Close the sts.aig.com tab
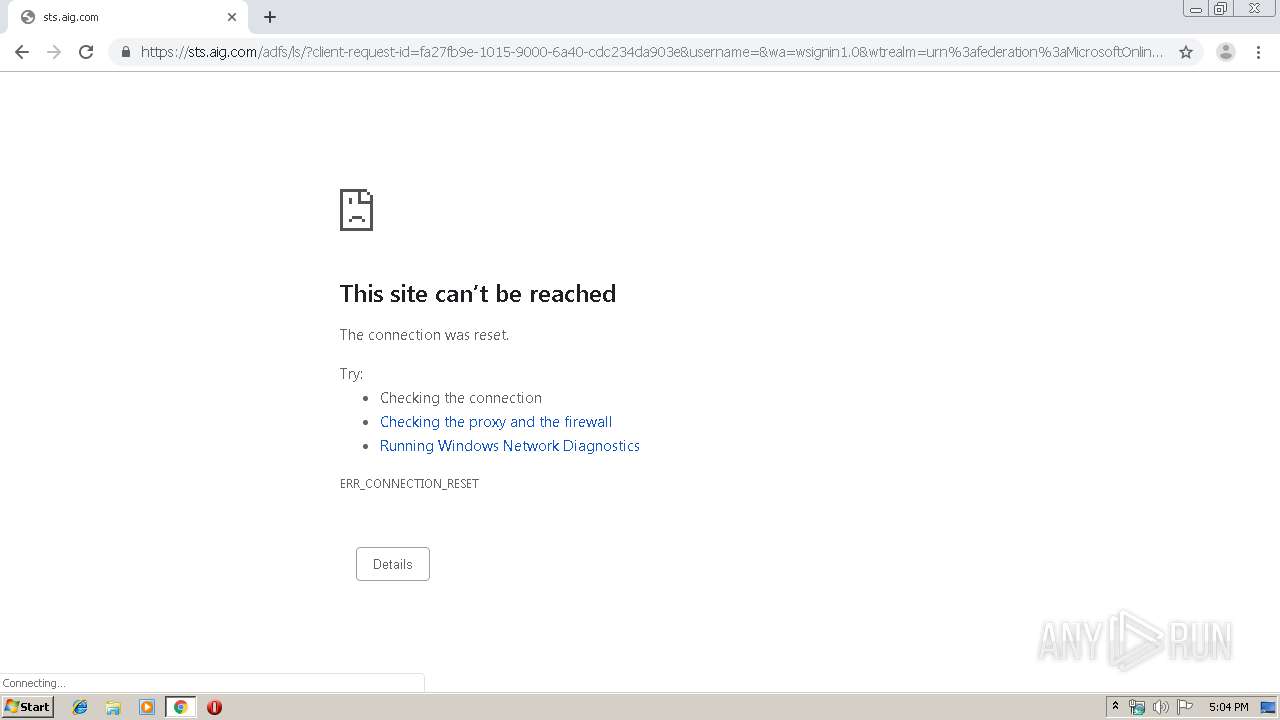Viewport: 1280px width, 720px height. pos(232,17)
